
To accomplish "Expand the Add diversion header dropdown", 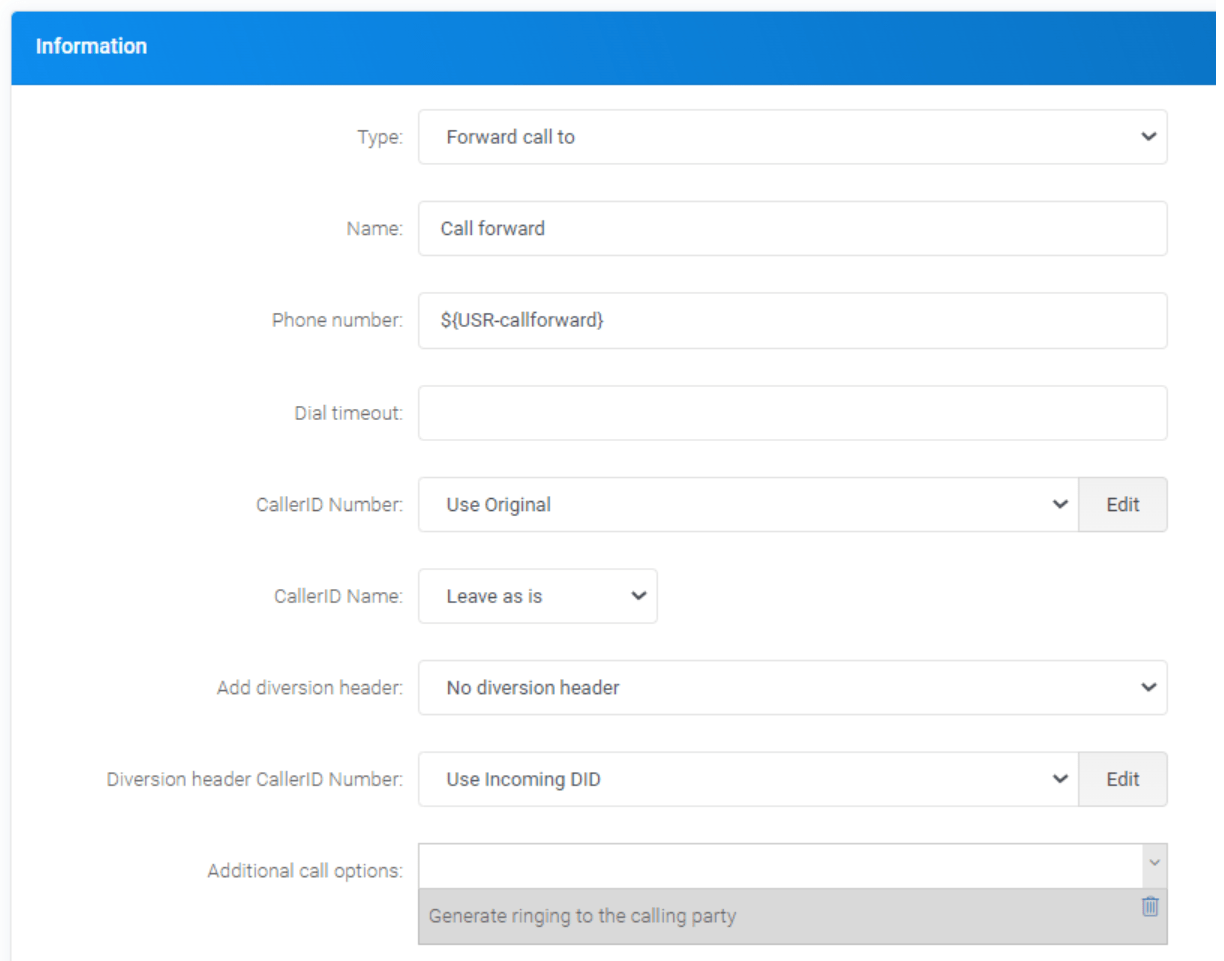I will pyautogui.click(x=791, y=688).
